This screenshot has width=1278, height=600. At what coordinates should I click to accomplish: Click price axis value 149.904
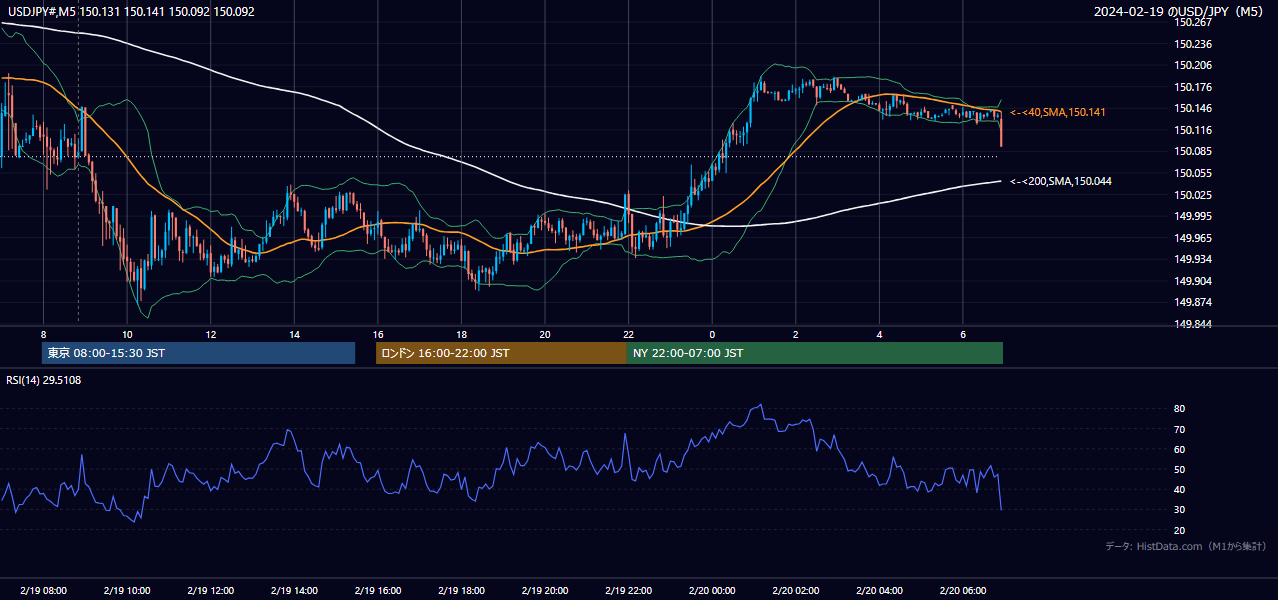[x=1192, y=281]
